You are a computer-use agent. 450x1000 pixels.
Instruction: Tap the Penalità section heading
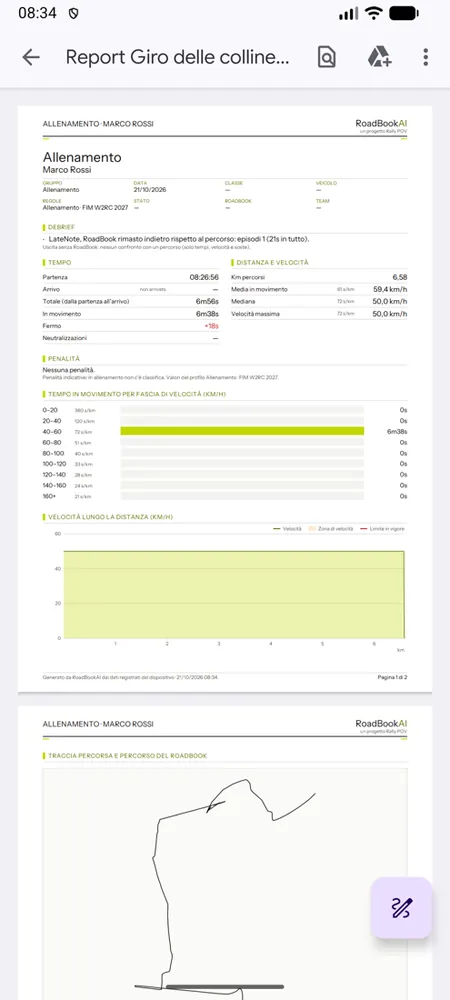pos(63,359)
